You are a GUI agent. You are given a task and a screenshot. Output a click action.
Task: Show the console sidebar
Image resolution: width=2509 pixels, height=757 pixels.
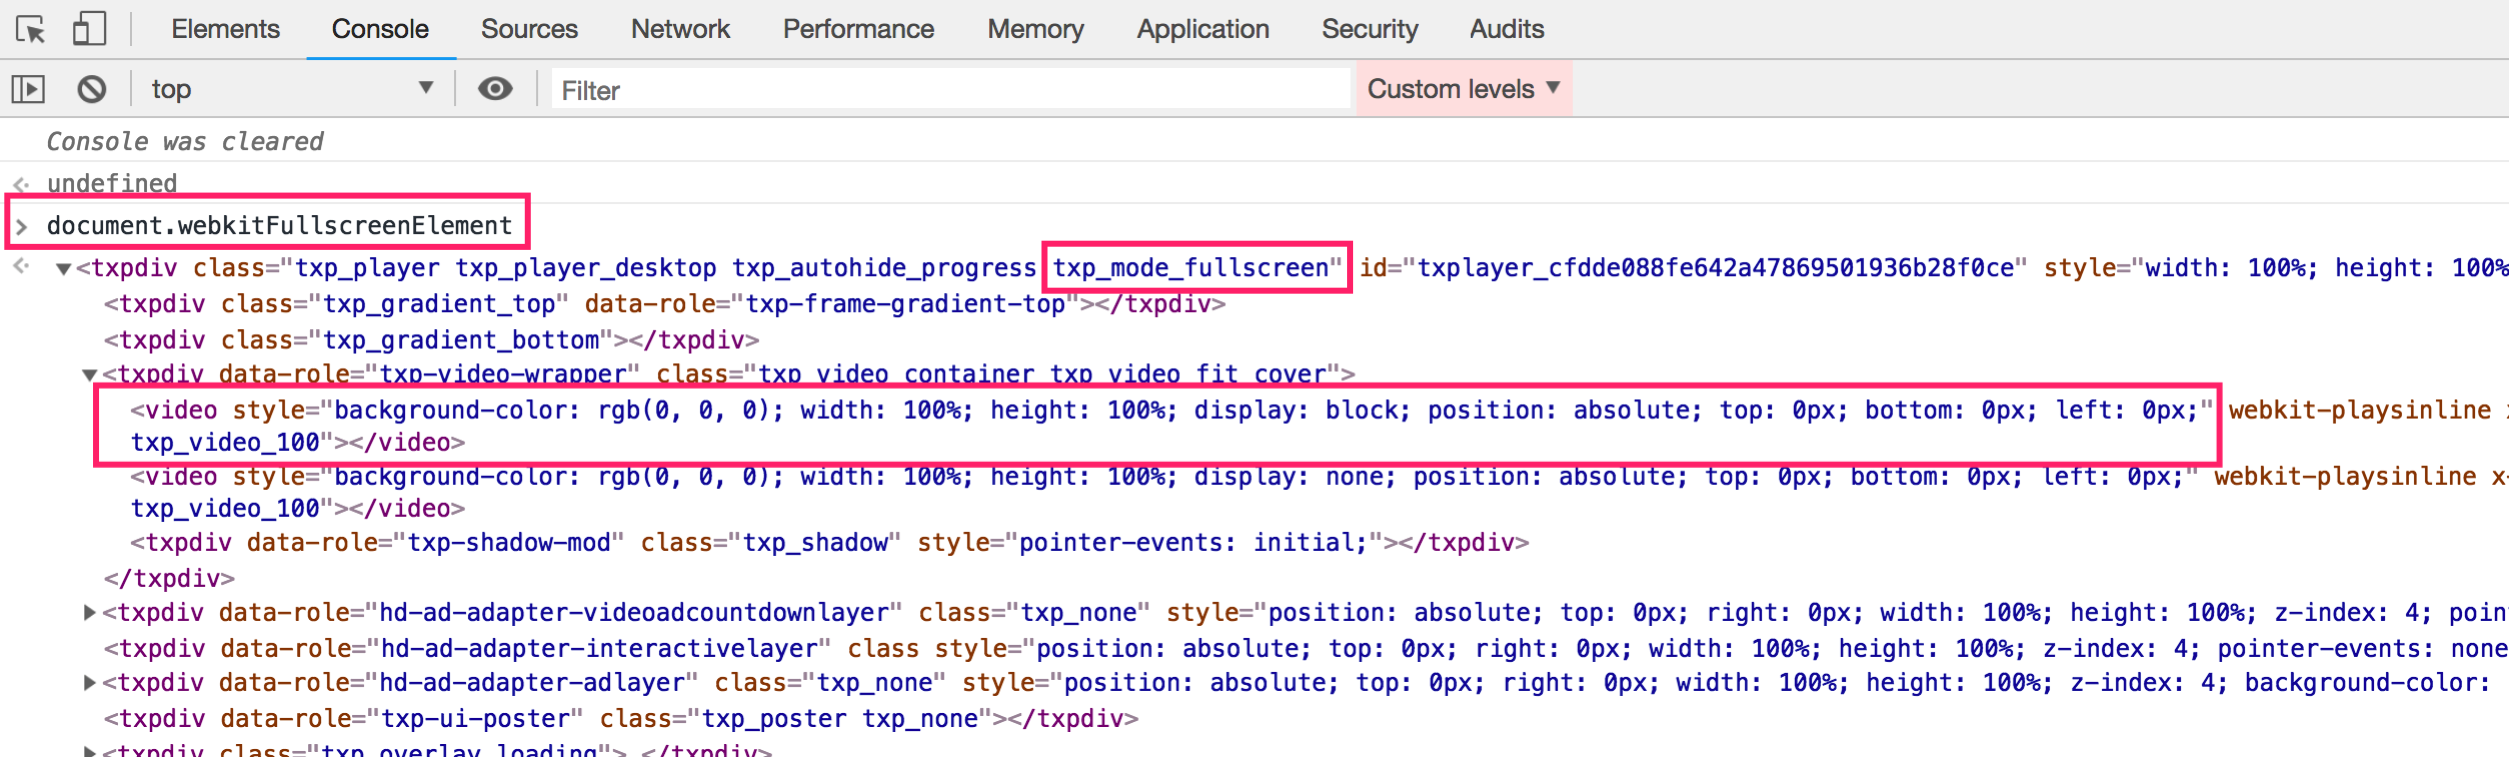(x=28, y=90)
